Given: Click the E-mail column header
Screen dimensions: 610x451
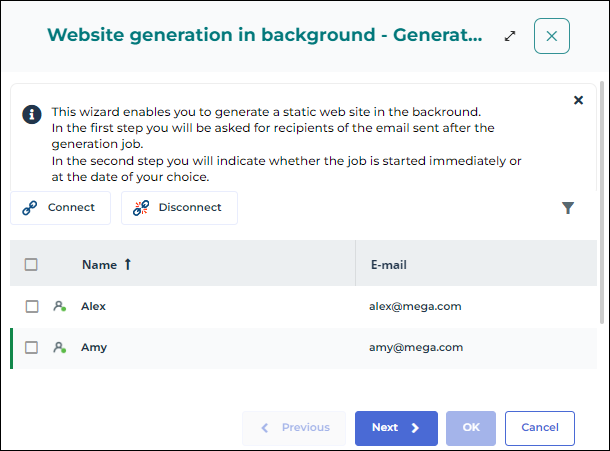Looking at the screenshot, I should (388, 265).
